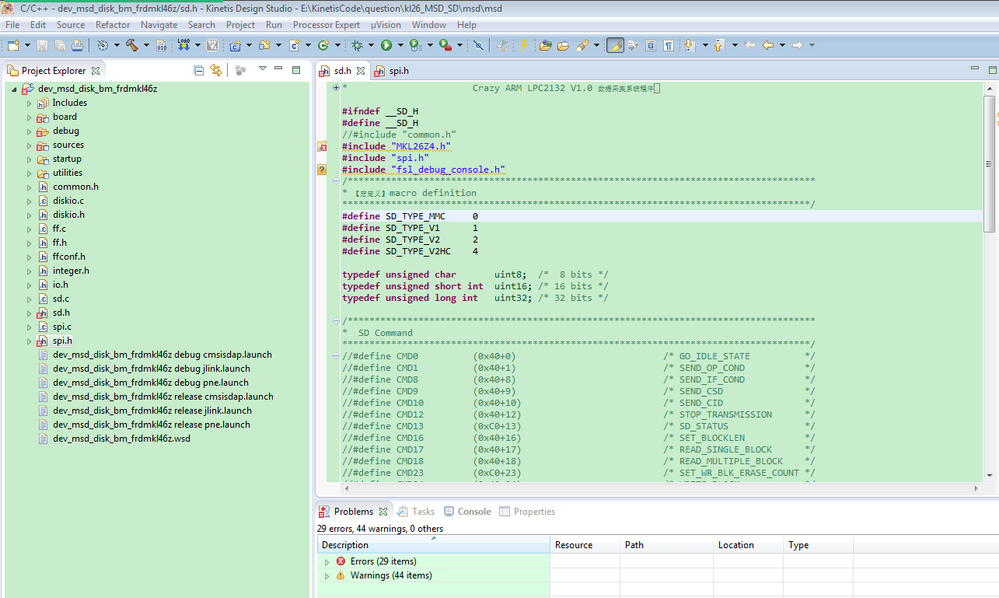The image size is (999, 598).
Task: Switch to the Console tab
Action: coord(473,512)
